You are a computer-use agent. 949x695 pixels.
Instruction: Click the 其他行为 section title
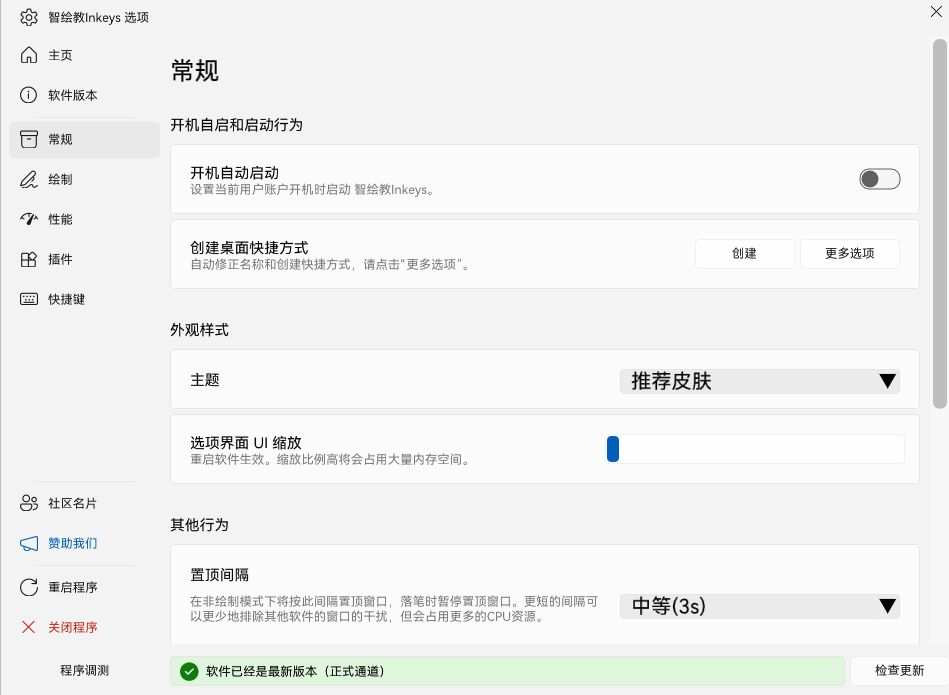click(200, 524)
